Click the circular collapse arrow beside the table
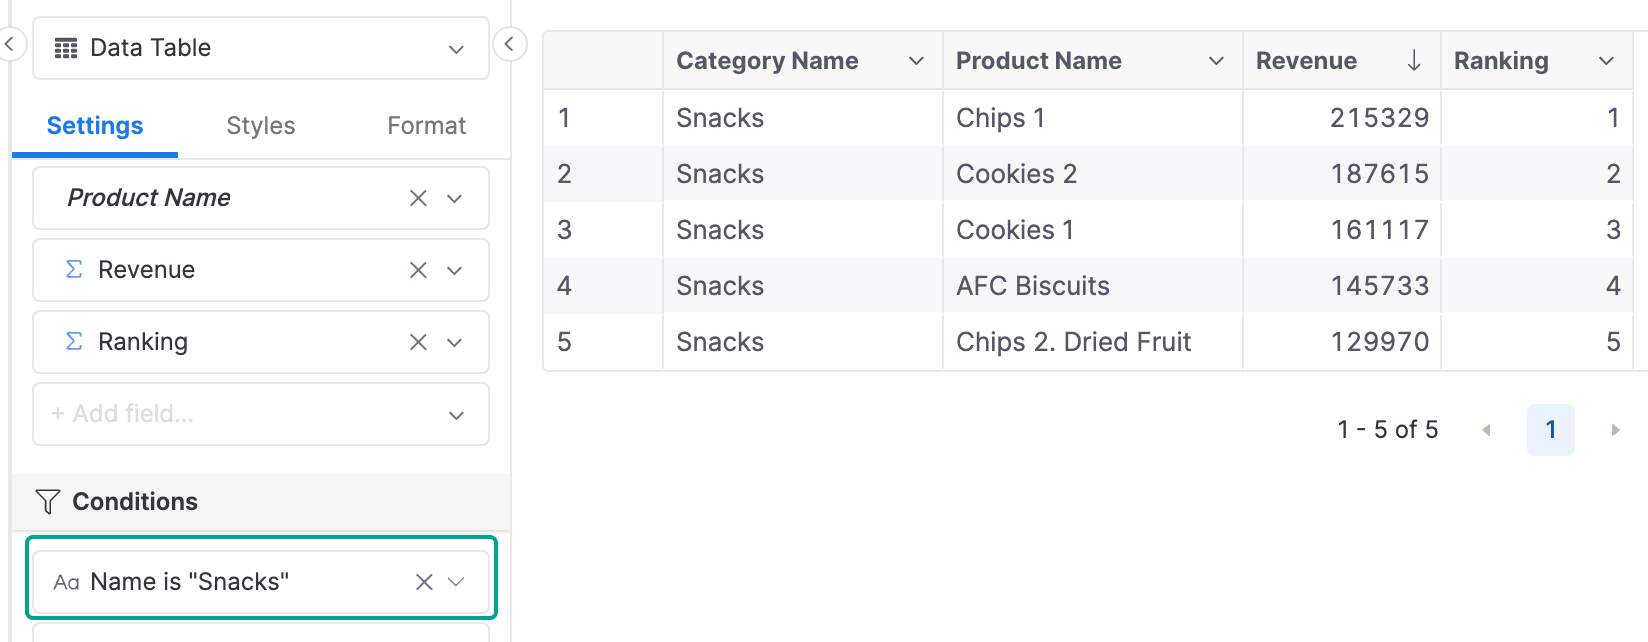The width and height of the screenshot is (1648, 642). coord(510,44)
